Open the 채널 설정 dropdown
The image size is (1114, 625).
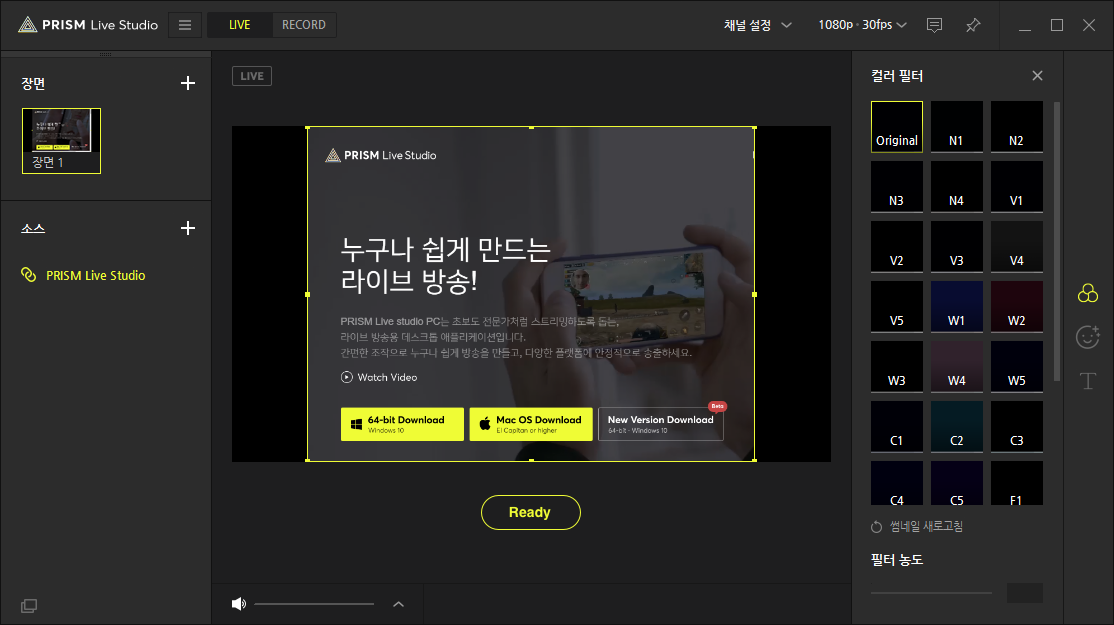click(757, 25)
